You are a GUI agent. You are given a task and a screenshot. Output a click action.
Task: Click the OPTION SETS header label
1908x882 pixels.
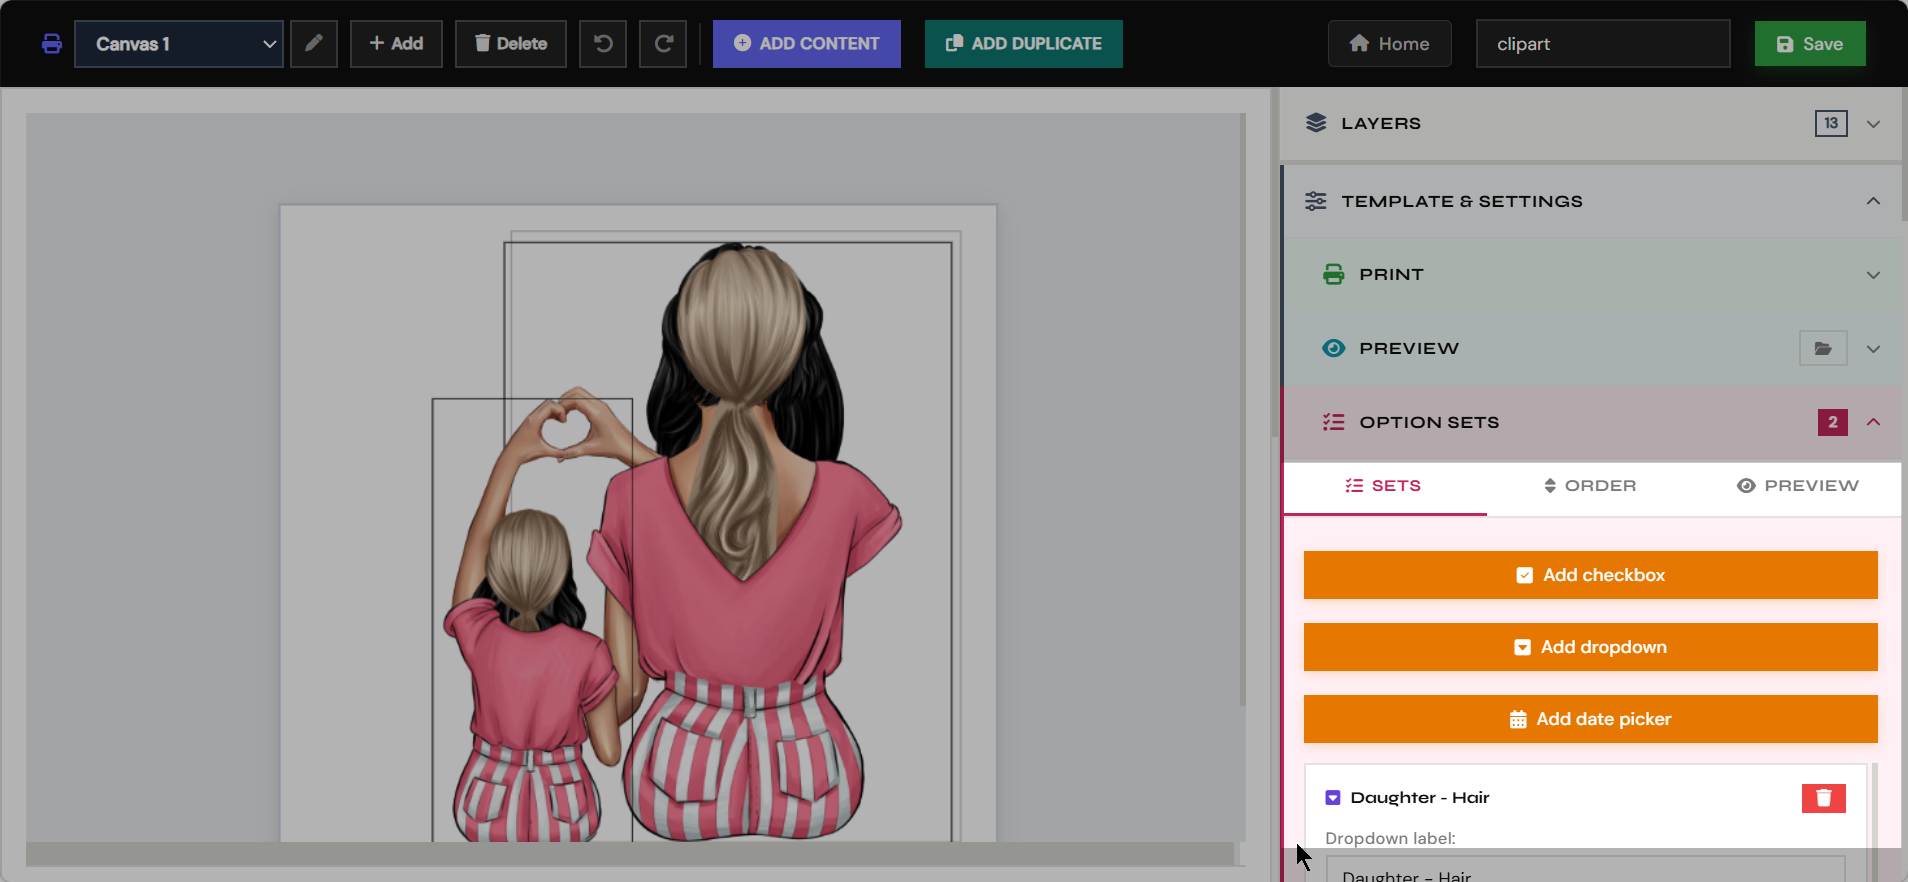(1429, 422)
